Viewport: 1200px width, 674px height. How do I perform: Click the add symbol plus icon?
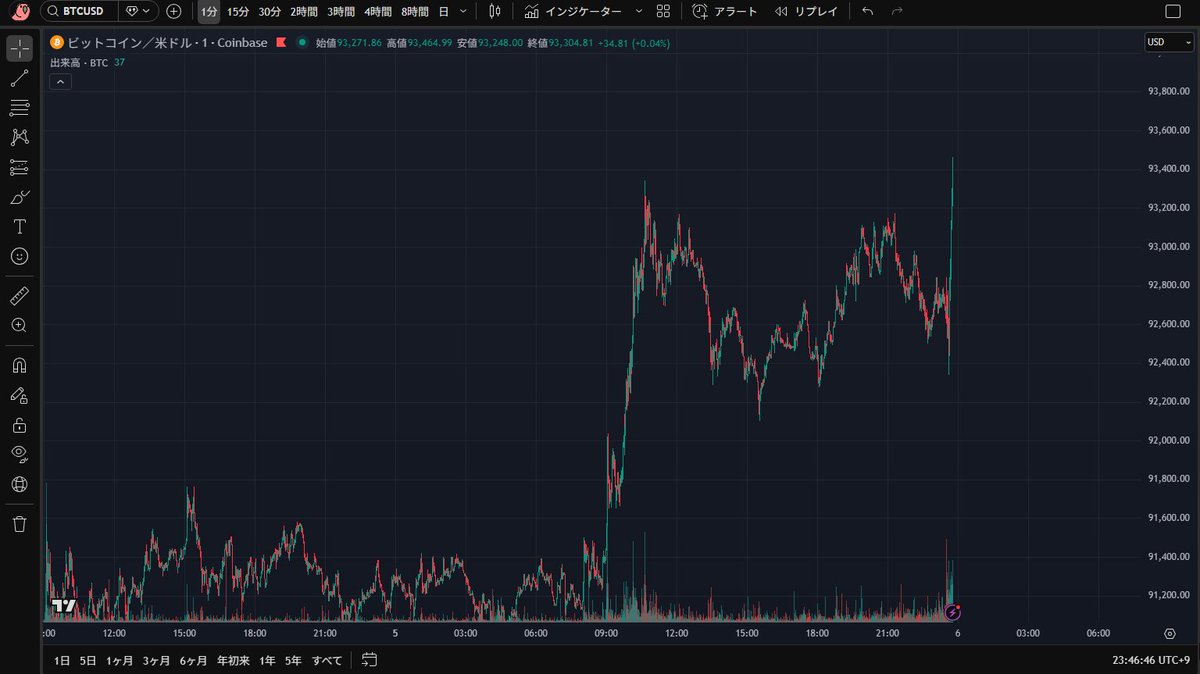(x=174, y=11)
